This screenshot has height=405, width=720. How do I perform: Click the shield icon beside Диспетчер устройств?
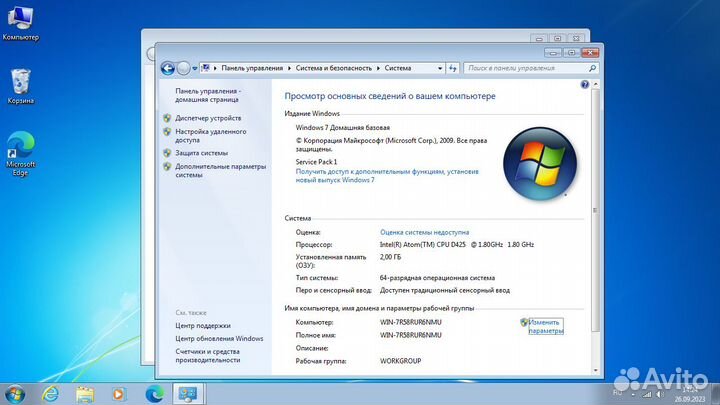167,118
